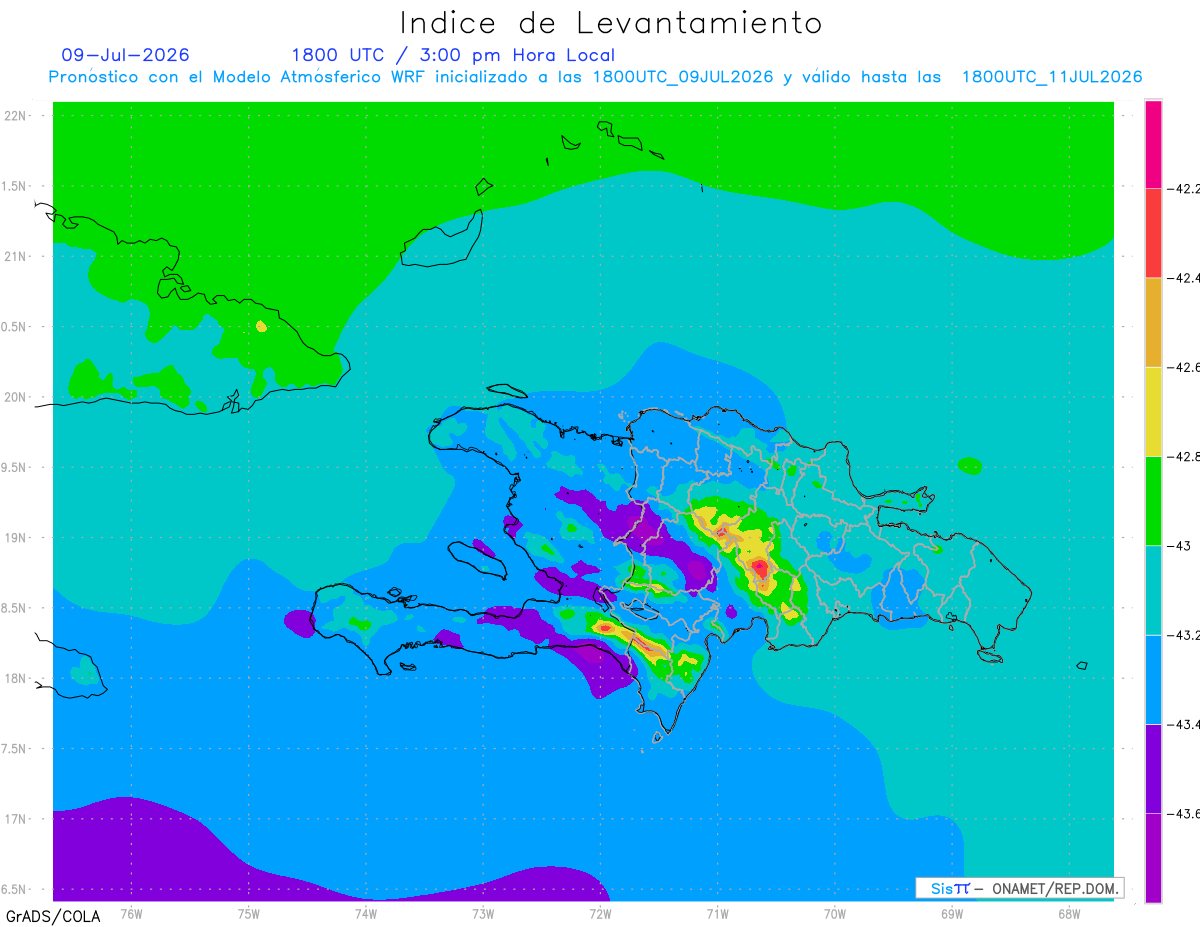This screenshot has height=927, width=1200.
Task: Click the 20N latitude axis label
Action: [17, 397]
